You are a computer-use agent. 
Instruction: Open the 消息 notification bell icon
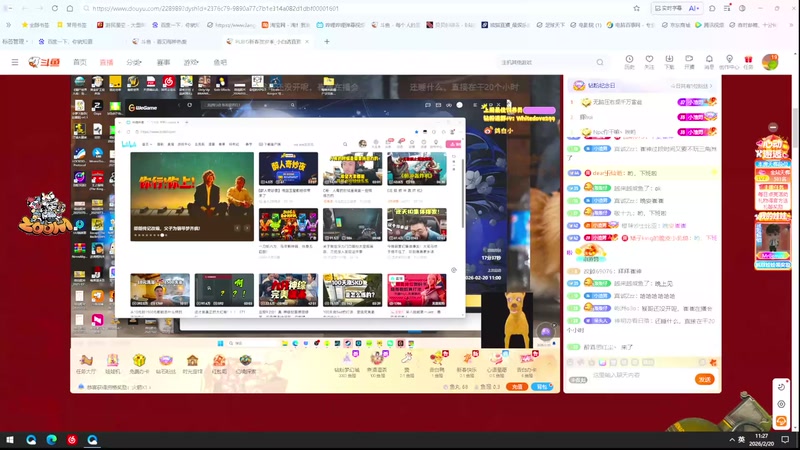pos(709,62)
